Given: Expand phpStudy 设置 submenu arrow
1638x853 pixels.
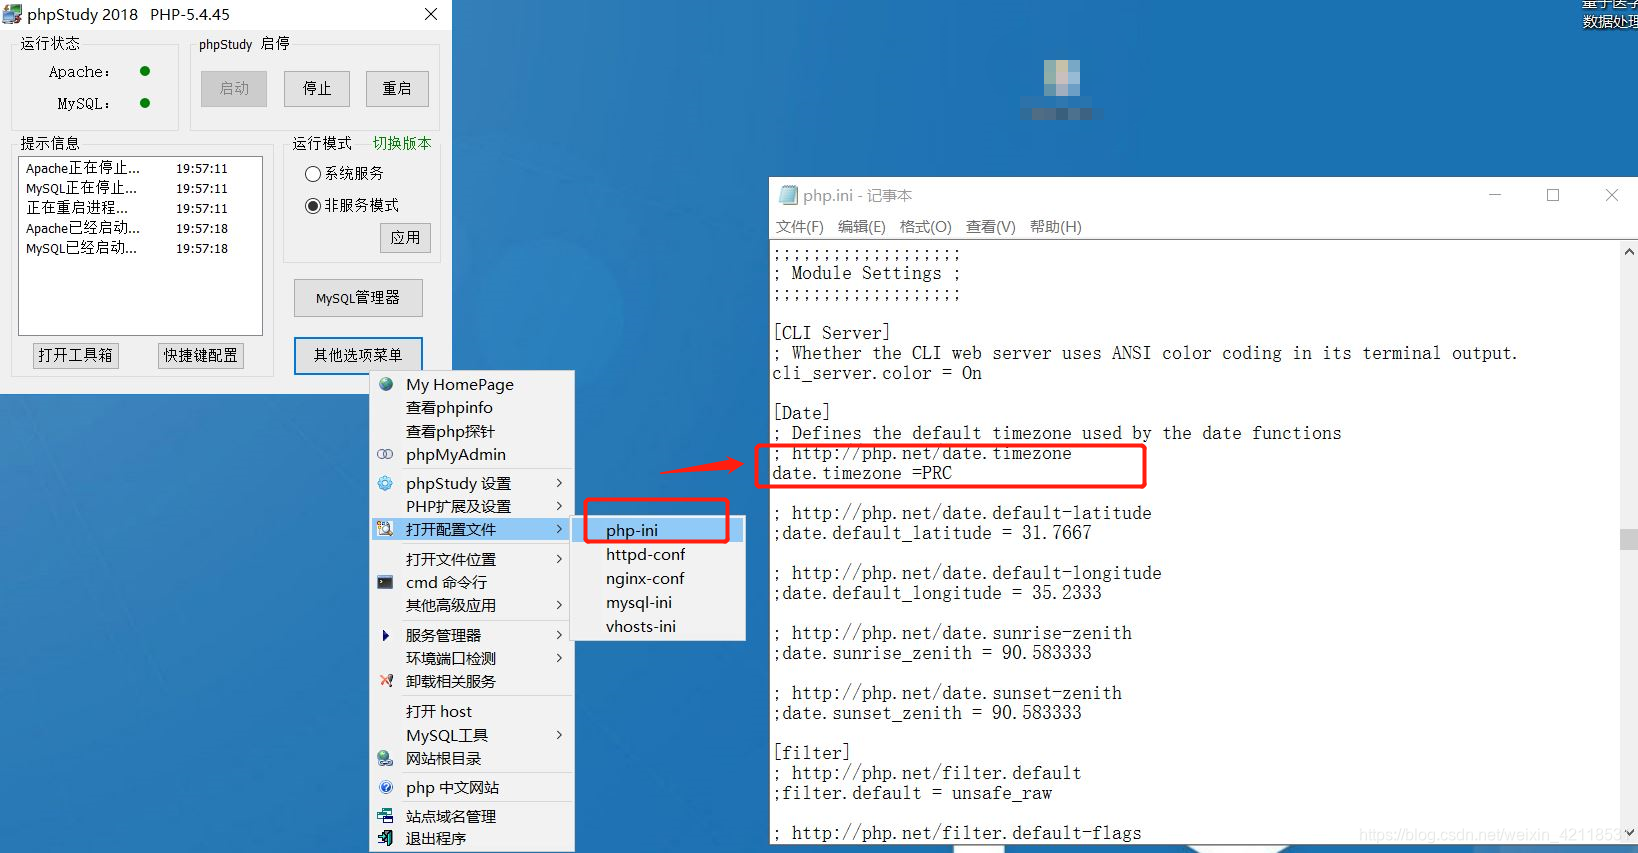Looking at the screenshot, I should [559, 483].
